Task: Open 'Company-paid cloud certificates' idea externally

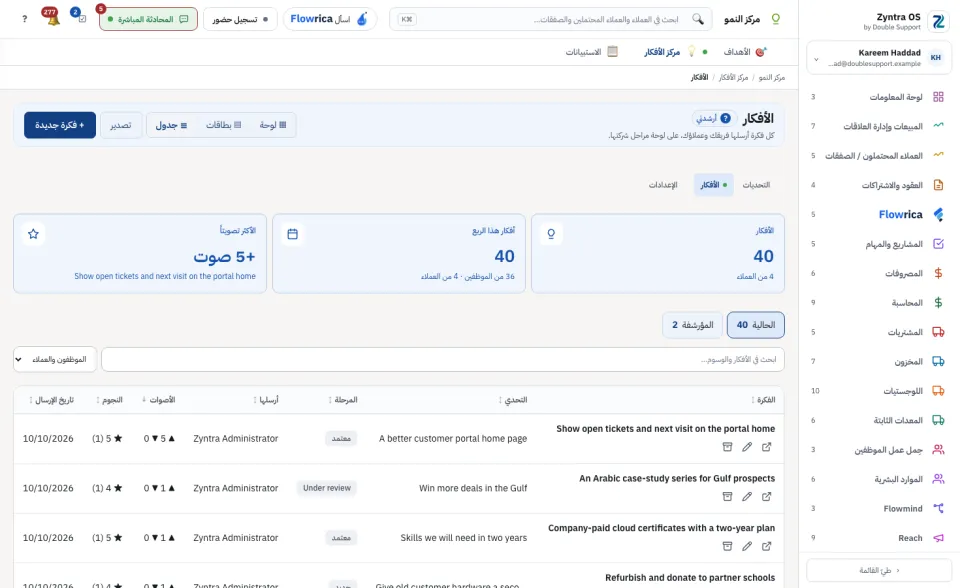Action: pyautogui.click(x=767, y=546)
